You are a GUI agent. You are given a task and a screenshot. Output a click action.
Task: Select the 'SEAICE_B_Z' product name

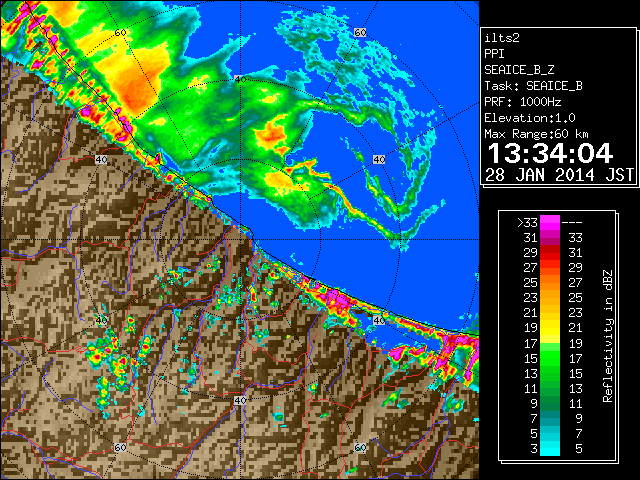click(x=519, y=70)
